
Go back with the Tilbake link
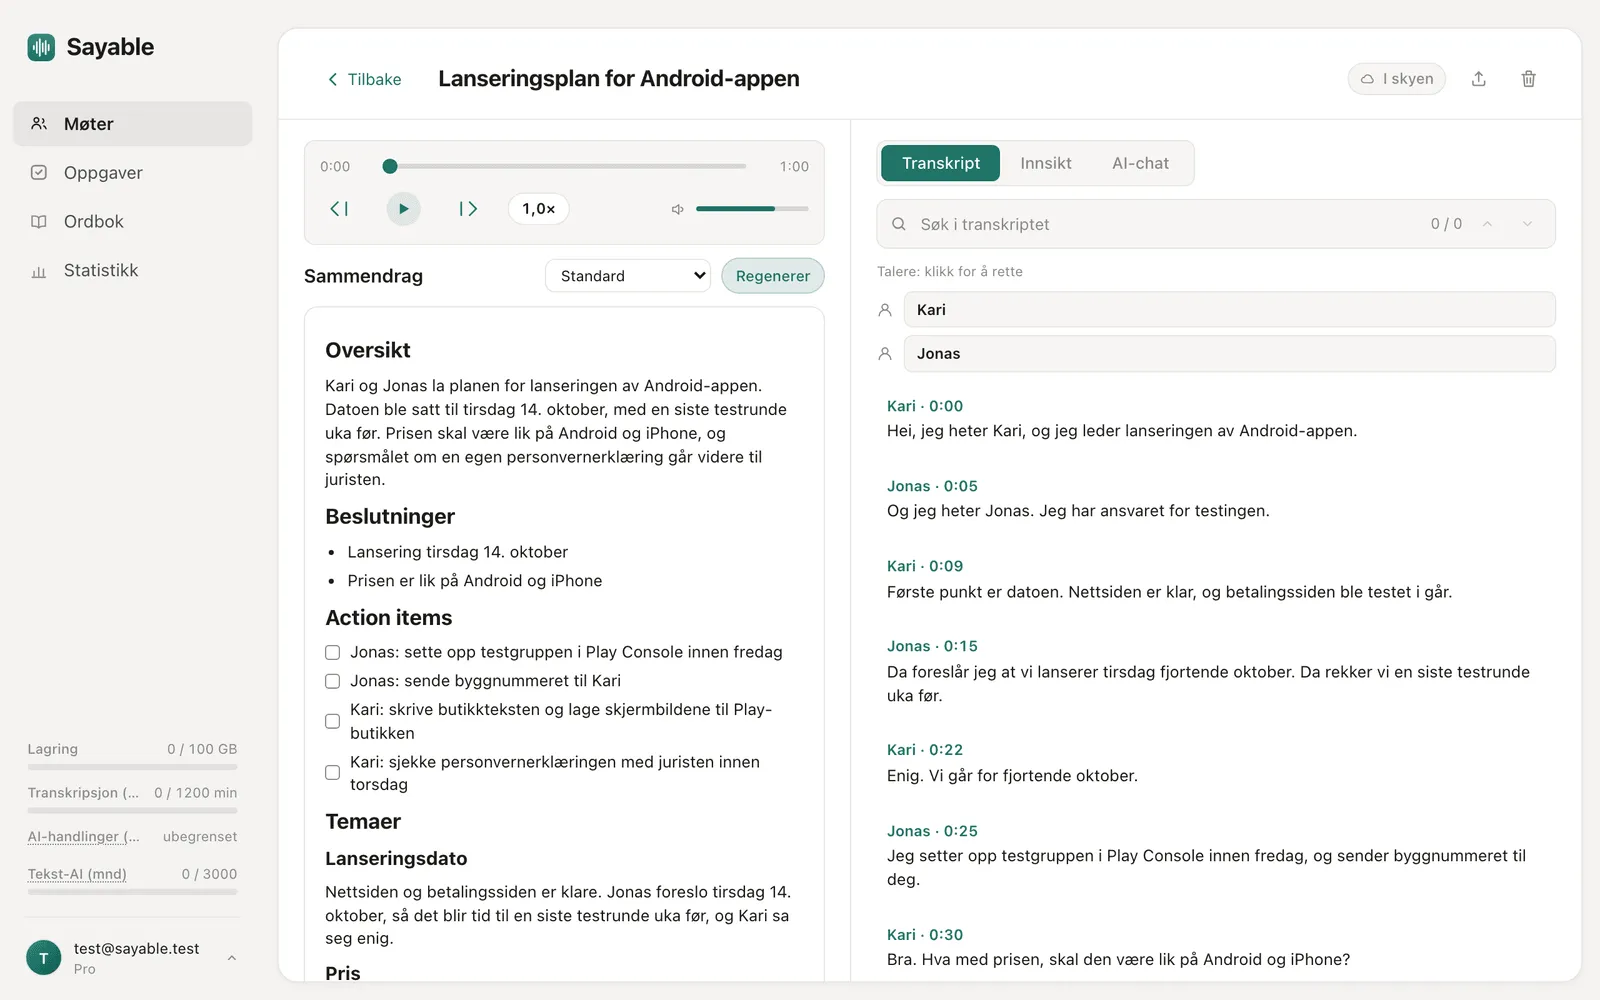364,79
